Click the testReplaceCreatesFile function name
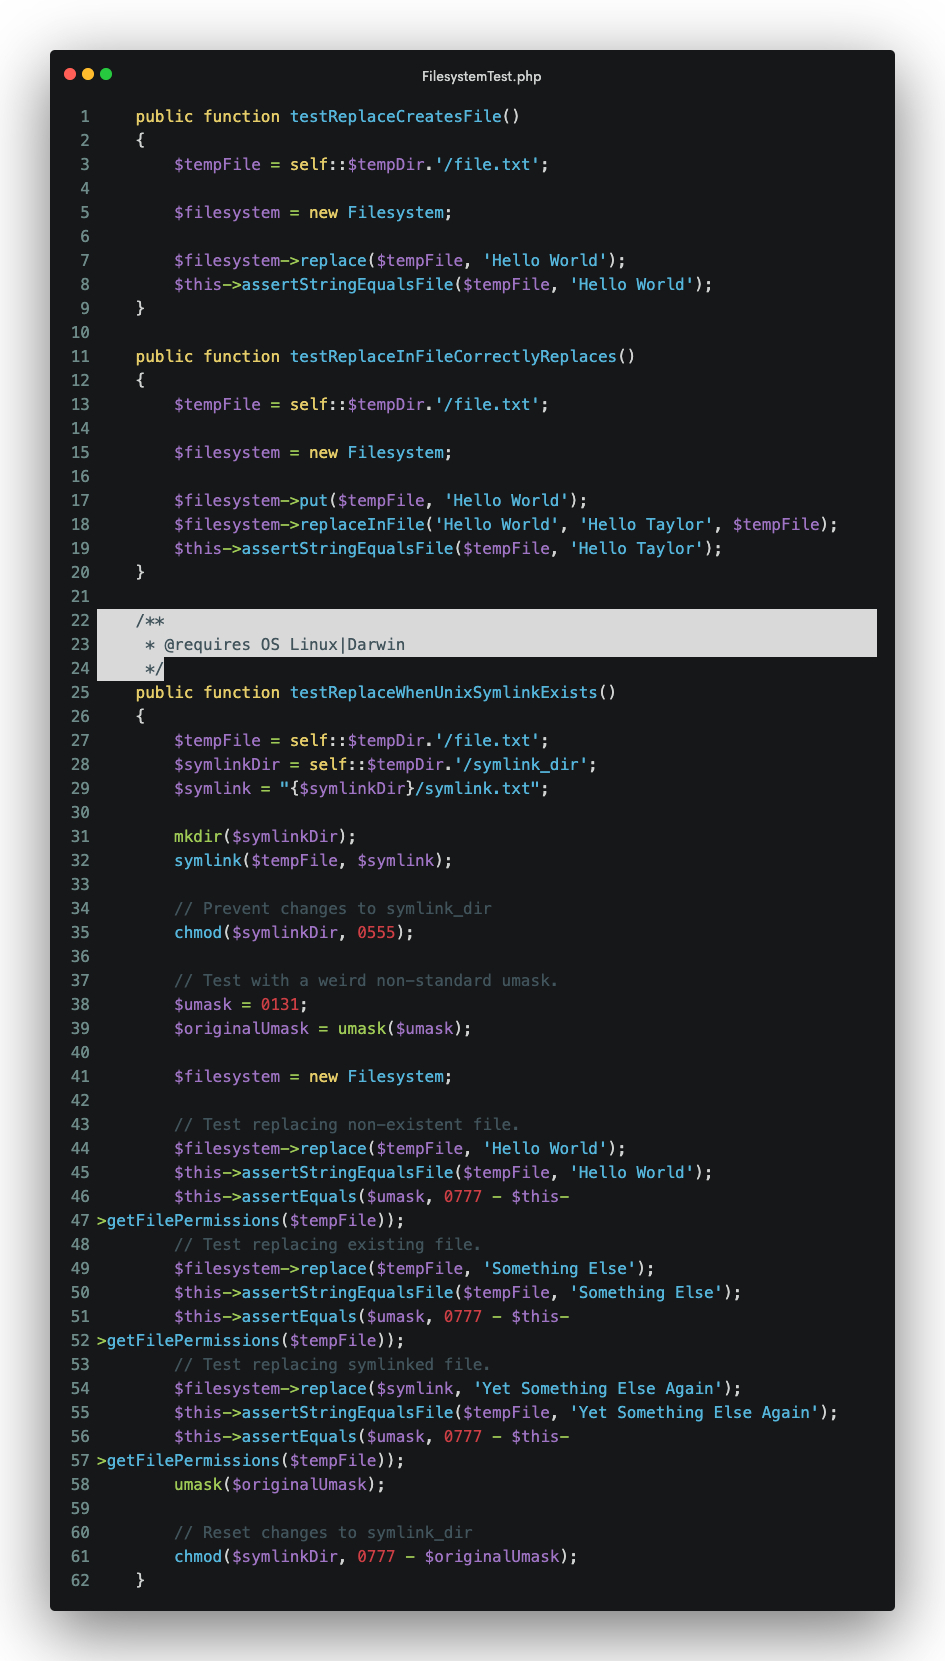 [396, 116]
